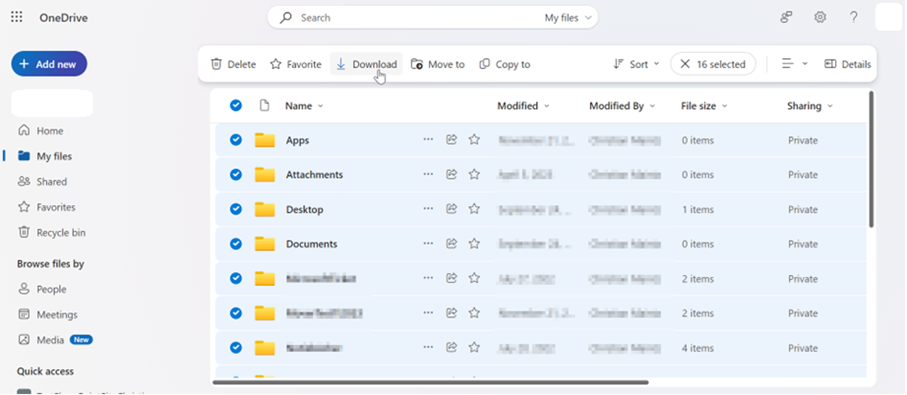Open more actions for Documents folder
This screenshot has height=395, width=907.
(428, 243)
